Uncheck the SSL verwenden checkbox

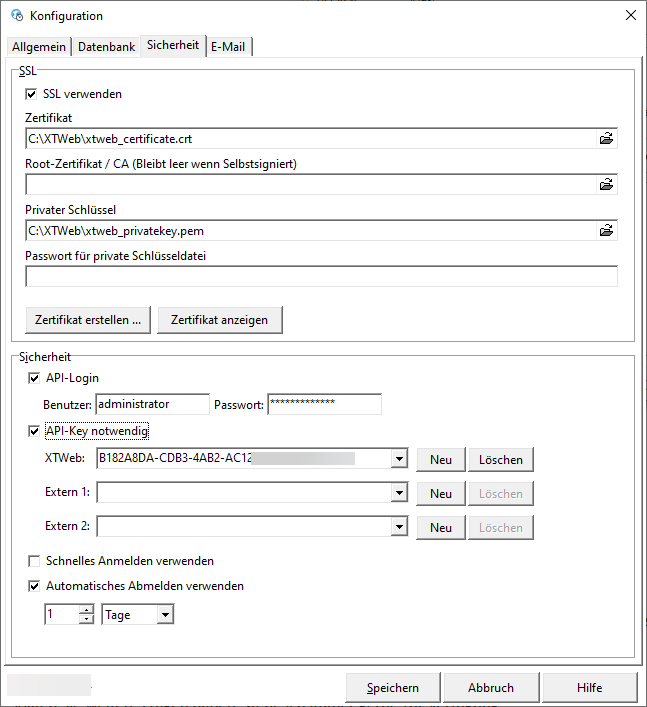[31, 94]
